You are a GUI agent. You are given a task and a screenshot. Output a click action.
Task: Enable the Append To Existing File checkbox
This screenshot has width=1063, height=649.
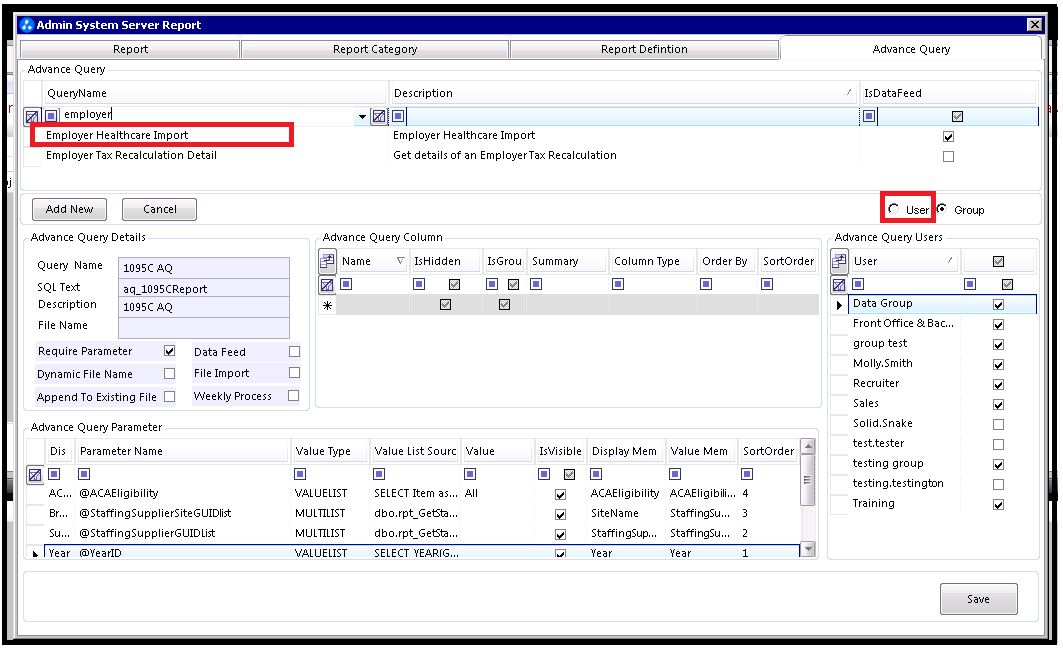[x=169, y=396]
